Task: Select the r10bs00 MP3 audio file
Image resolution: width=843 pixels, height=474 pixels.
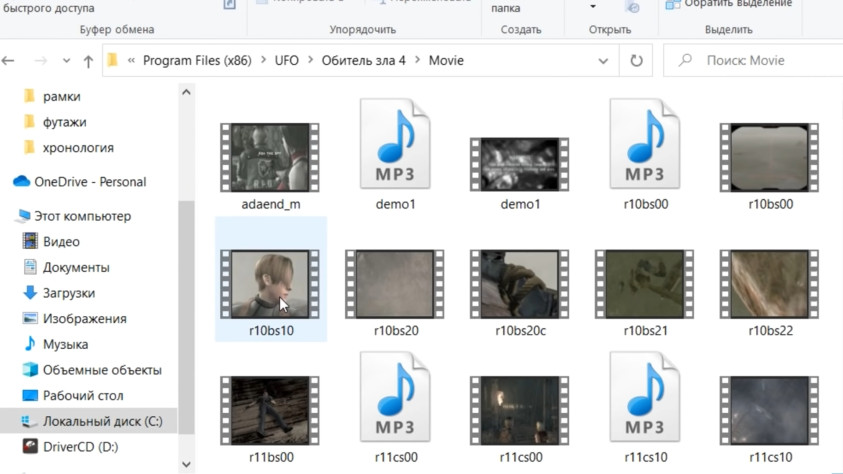Action: coord(645,155)
